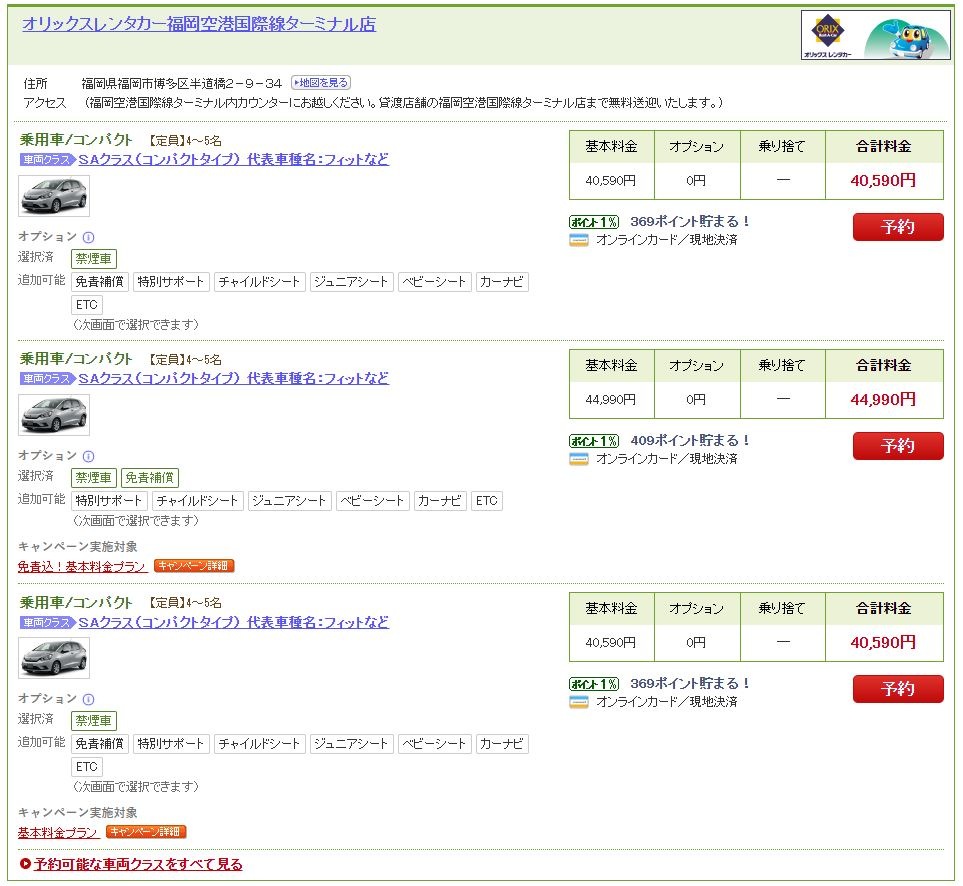Click the red arrow icon before 予約可能な車両クラス
The image size is (963, 886).
click(25, 865)
